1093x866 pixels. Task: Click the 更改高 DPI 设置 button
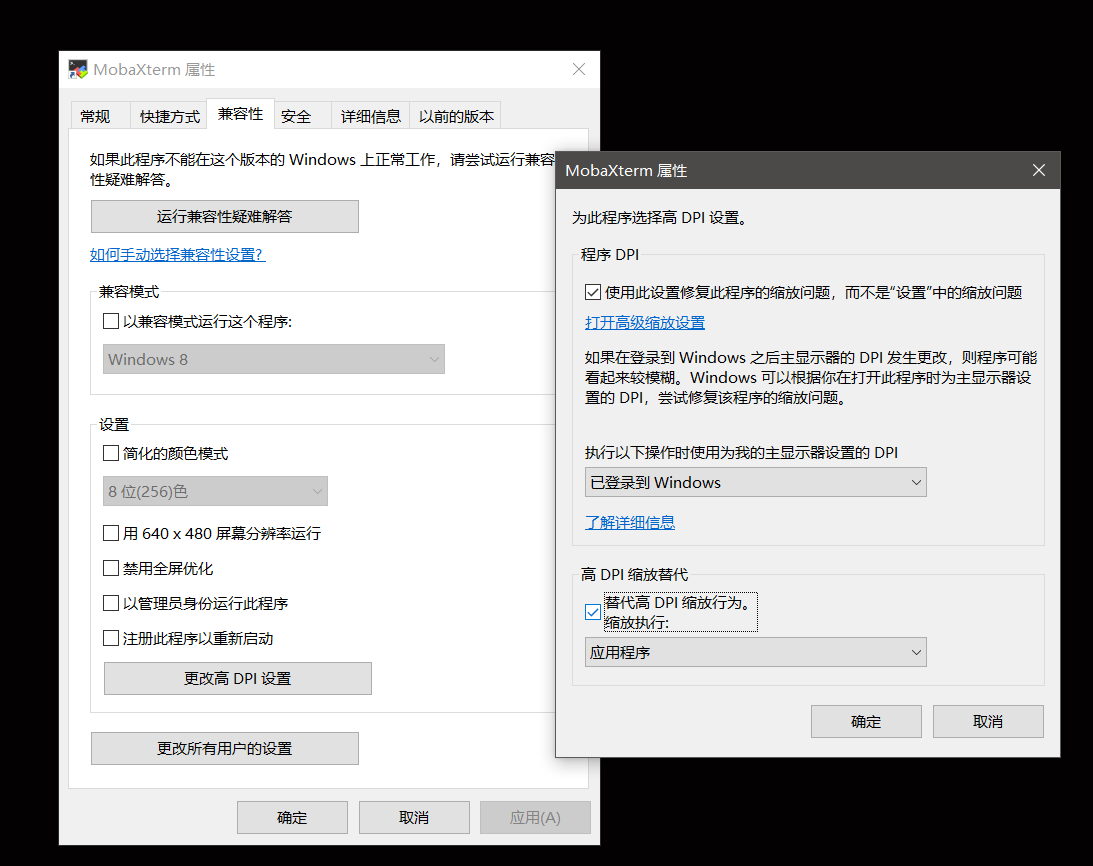[x=238, y=678]
